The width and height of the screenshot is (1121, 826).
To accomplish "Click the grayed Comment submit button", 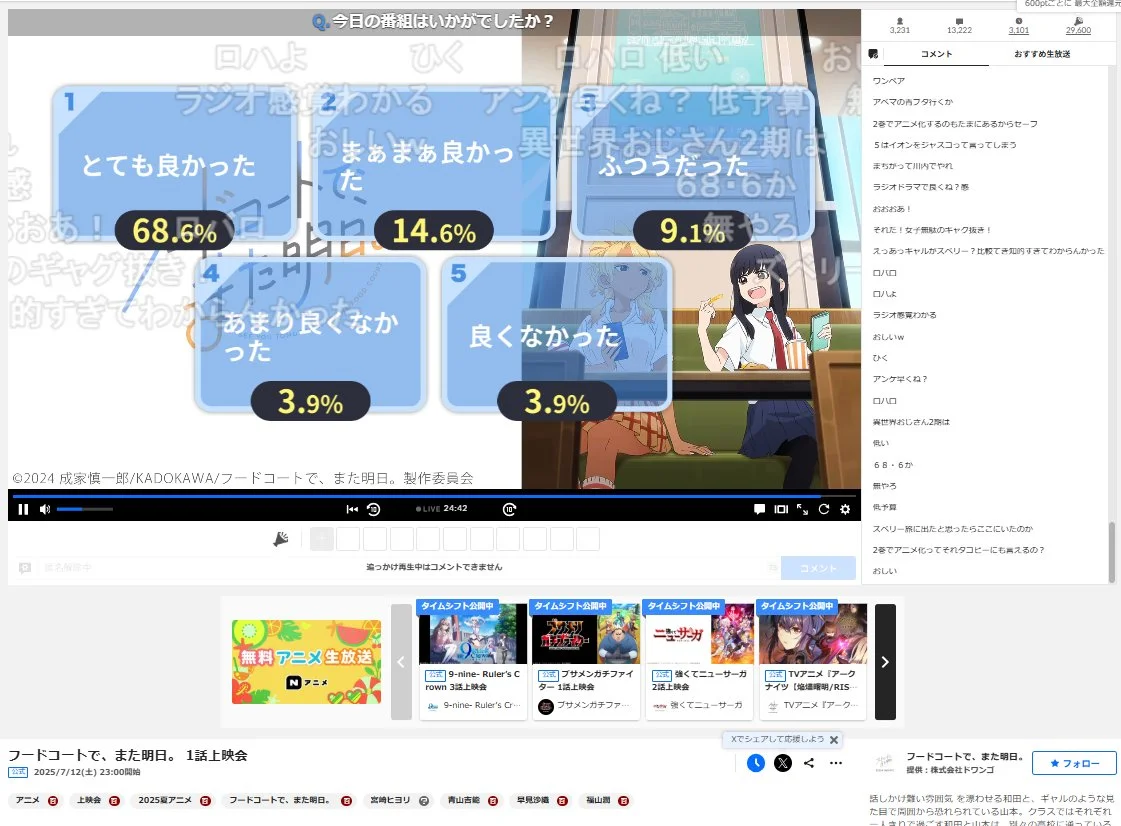I will (x=818, y=568).
